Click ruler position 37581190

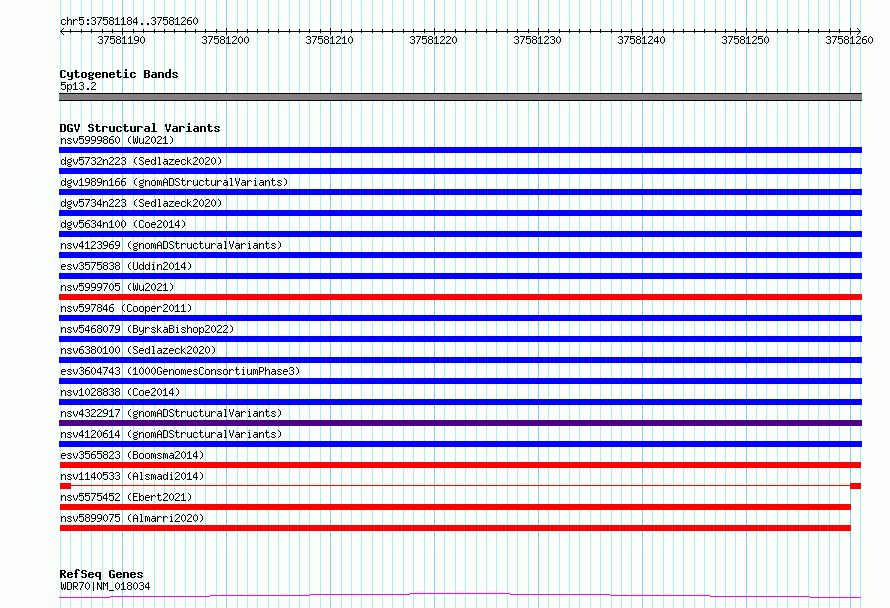point(121,40)
